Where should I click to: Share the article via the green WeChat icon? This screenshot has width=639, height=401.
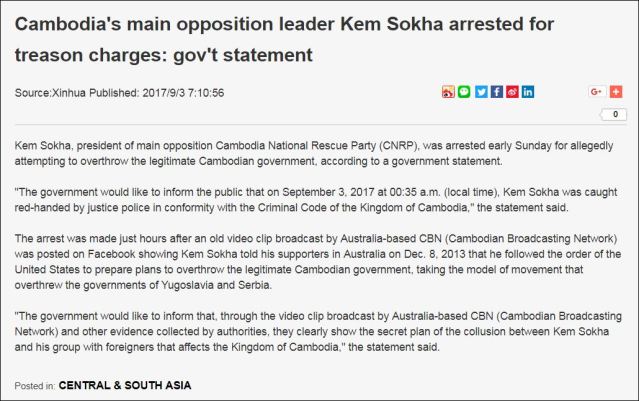pyautogui.click(x=464, y=92)
